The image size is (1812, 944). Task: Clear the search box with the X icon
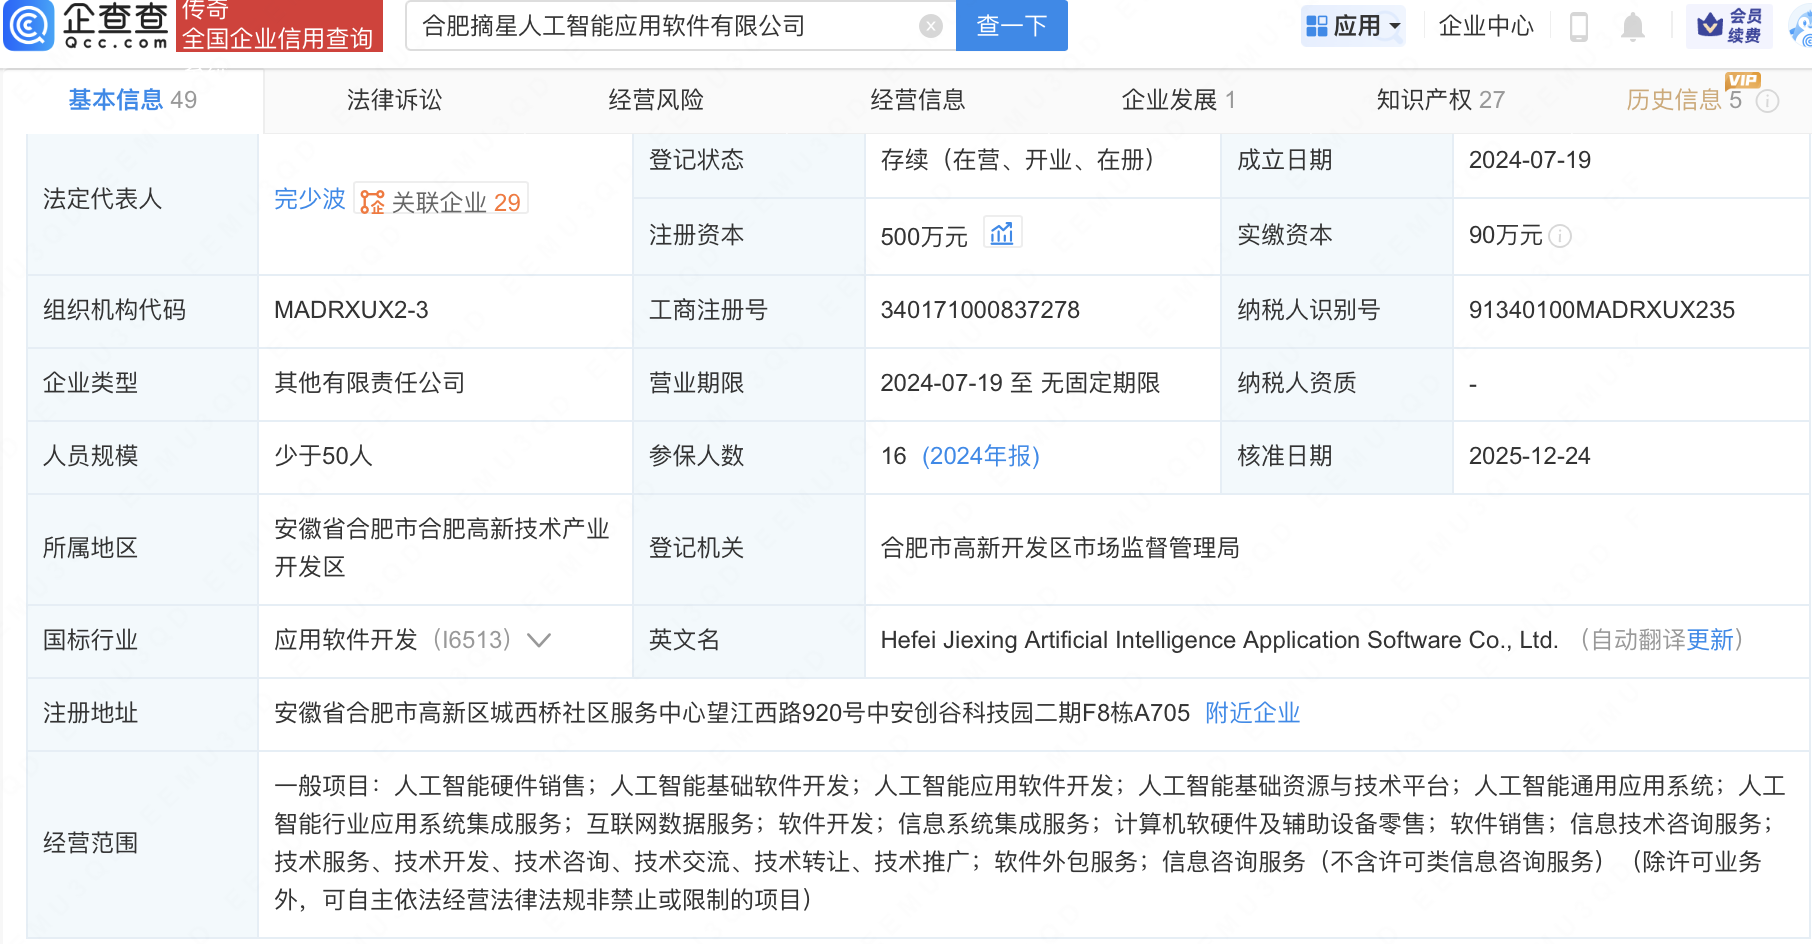(x=930, y=26)
